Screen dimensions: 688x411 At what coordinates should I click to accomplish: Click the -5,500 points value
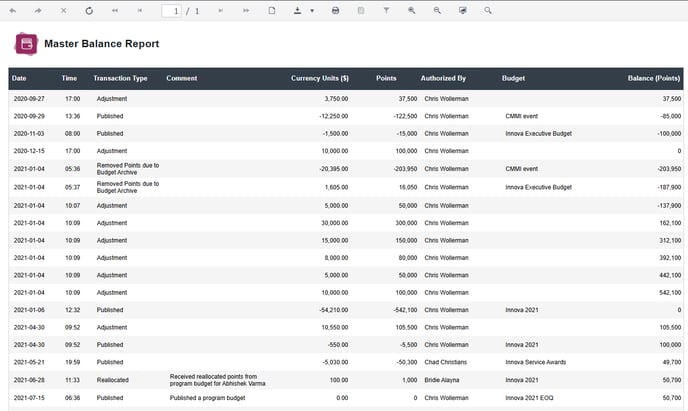pos(408,345)
